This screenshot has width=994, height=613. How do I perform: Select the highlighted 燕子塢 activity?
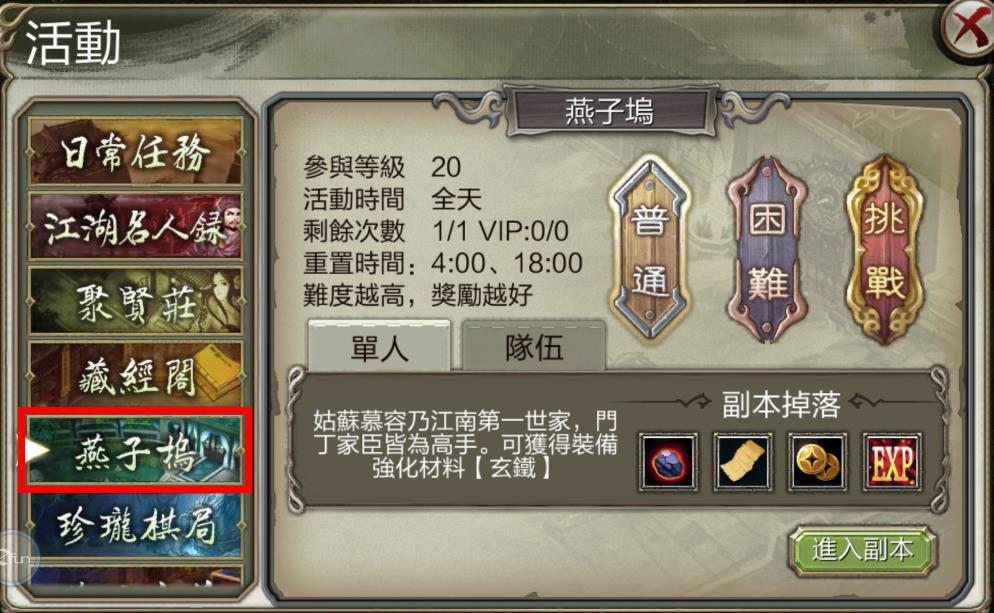coord(135,451)
